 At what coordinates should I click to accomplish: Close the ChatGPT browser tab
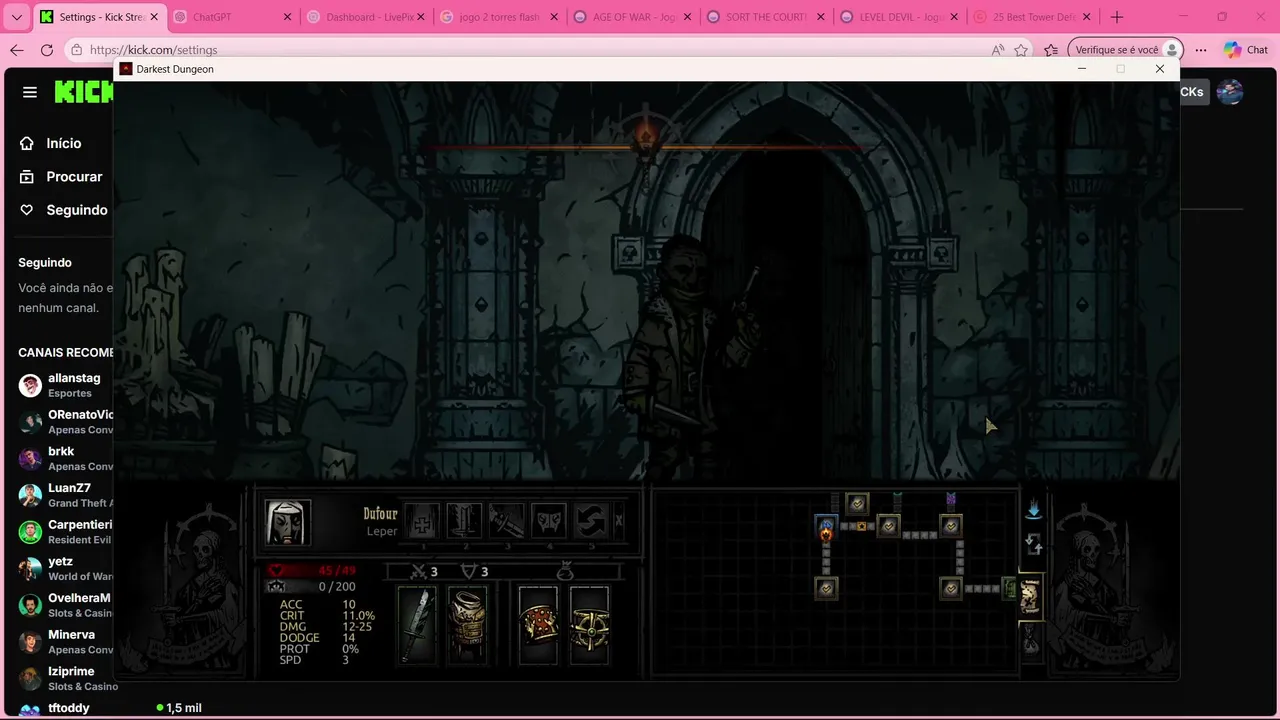point(287,17)
